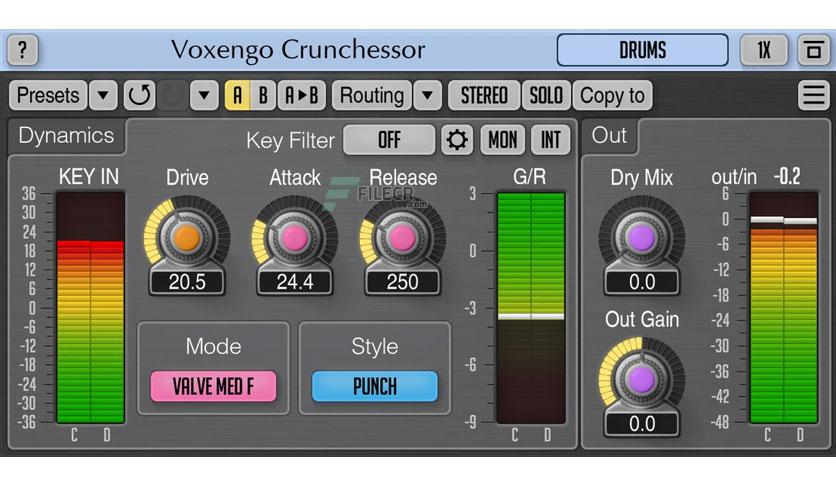The image size is (836, 484).
Task: Toggle the Key Filter OFF switch
Action: (x=389, y=140)
